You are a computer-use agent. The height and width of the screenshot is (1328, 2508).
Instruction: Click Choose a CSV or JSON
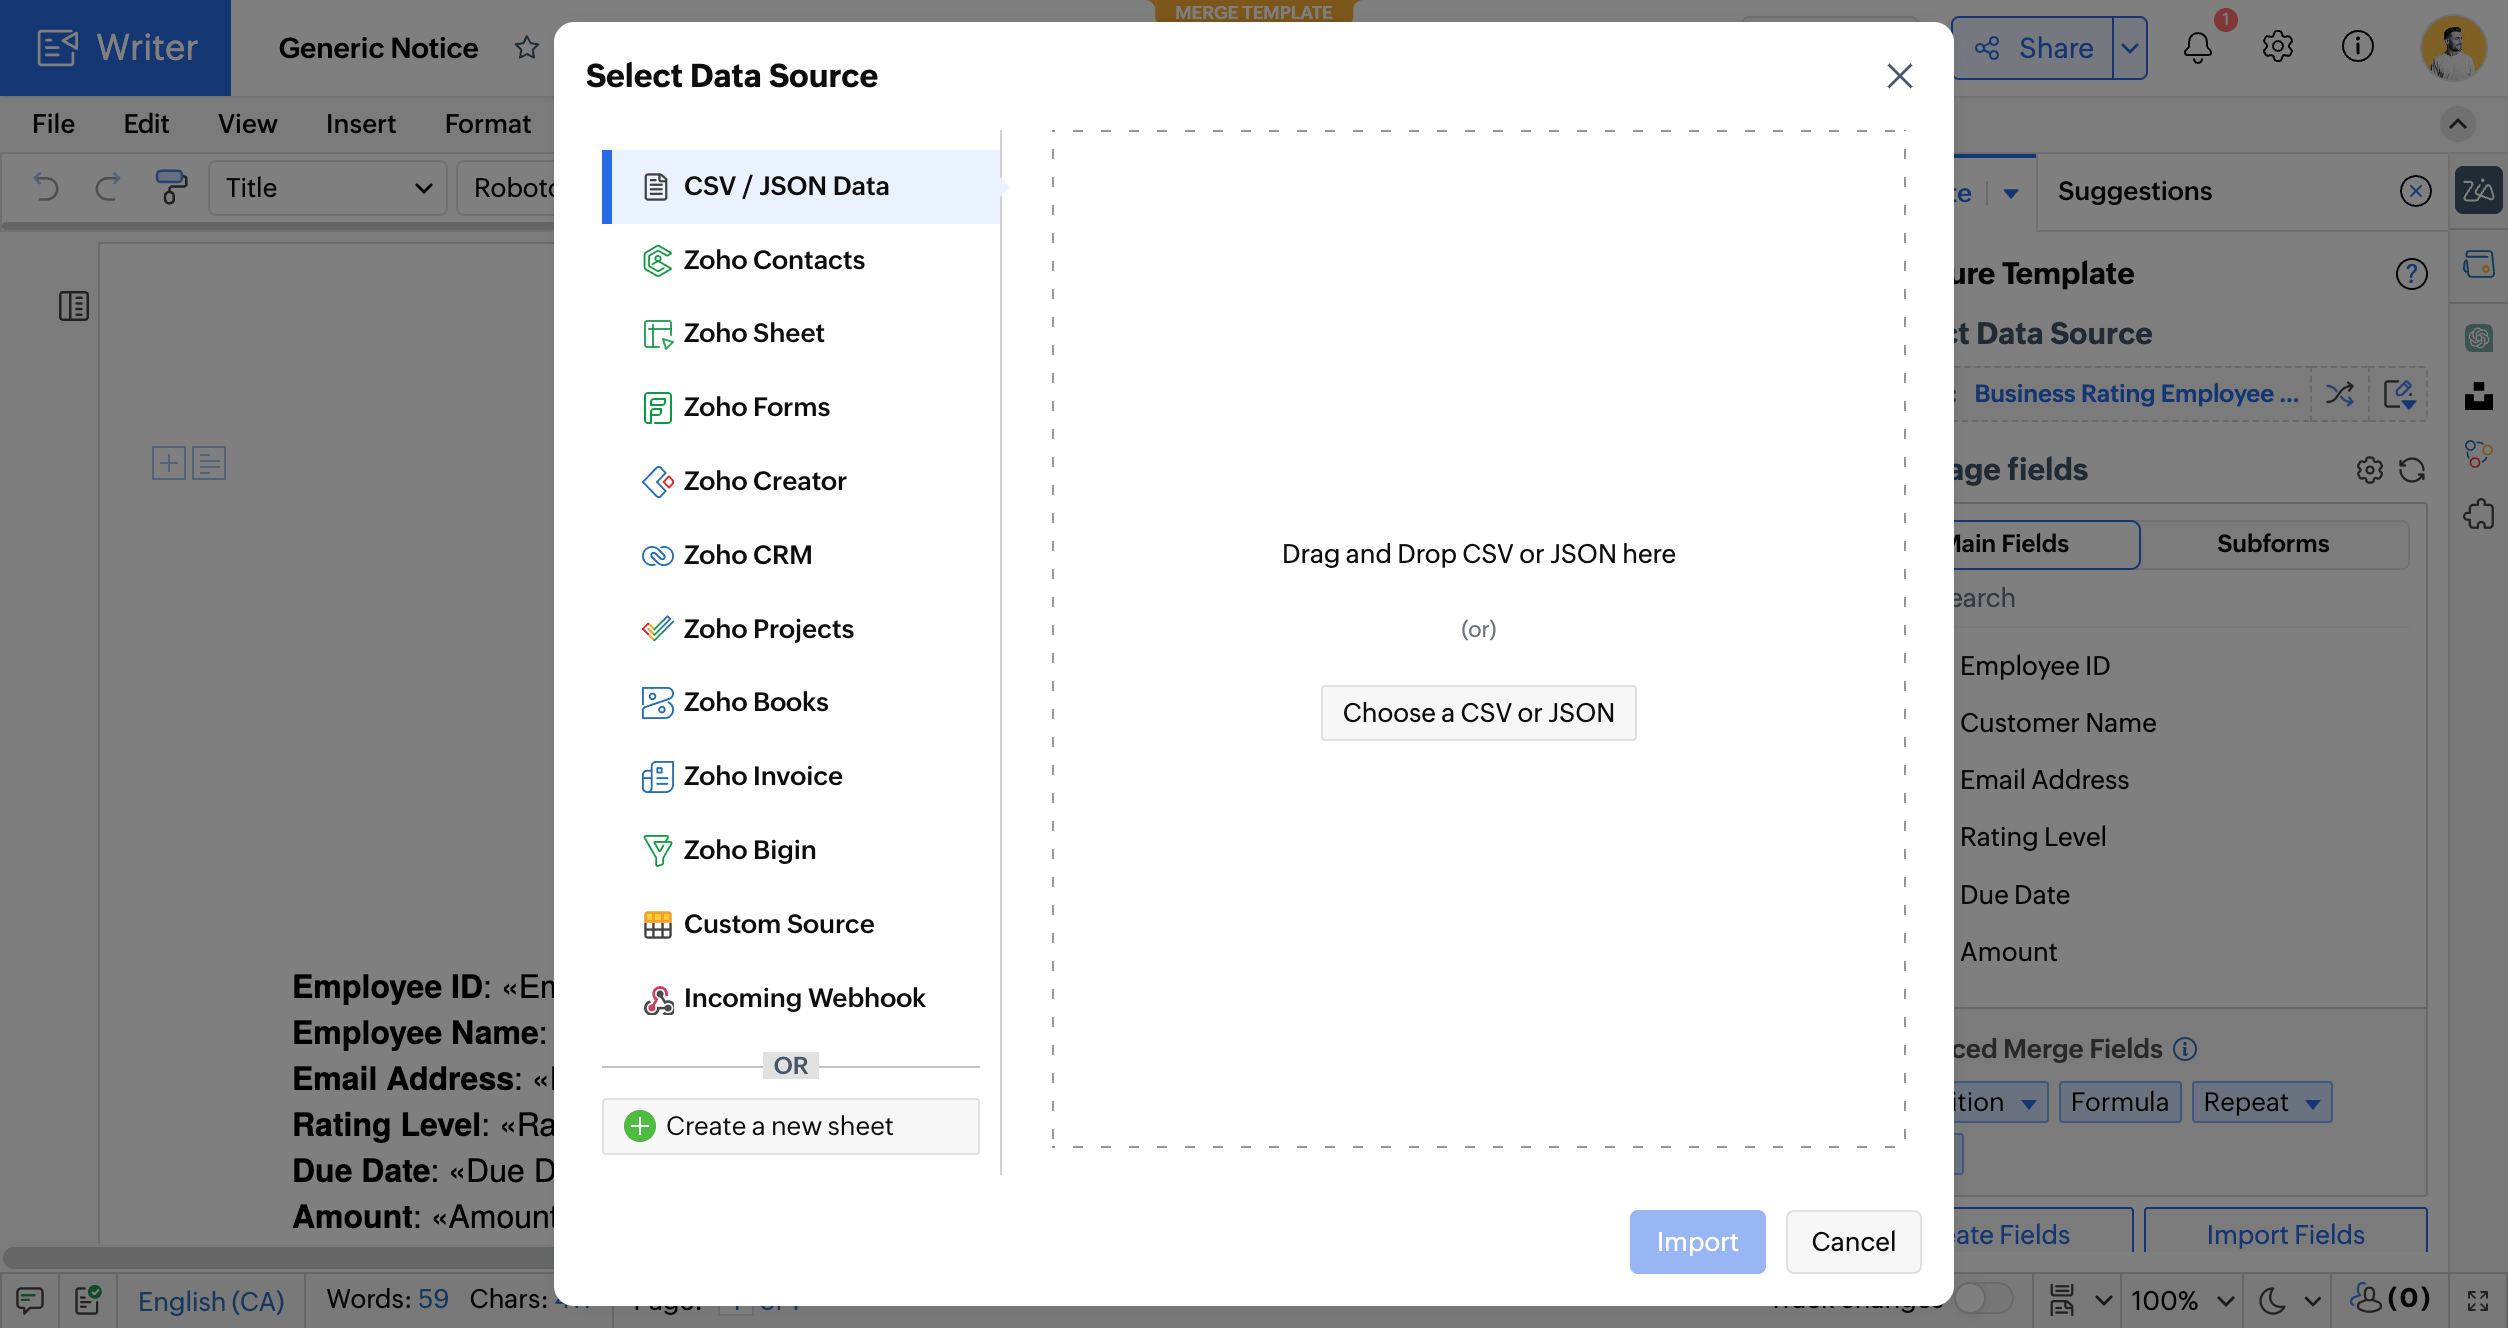(x=1478, y=713)
